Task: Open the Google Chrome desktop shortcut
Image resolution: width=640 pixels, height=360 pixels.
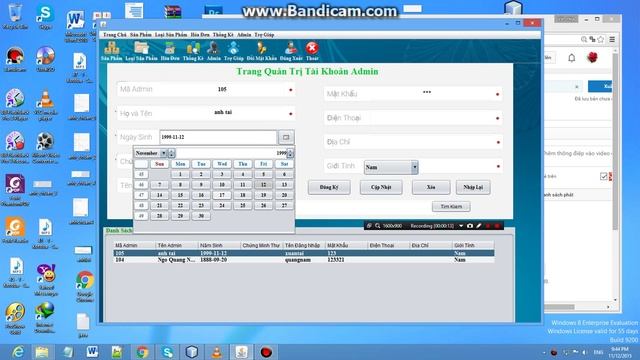Action: [x=85, y=287]
